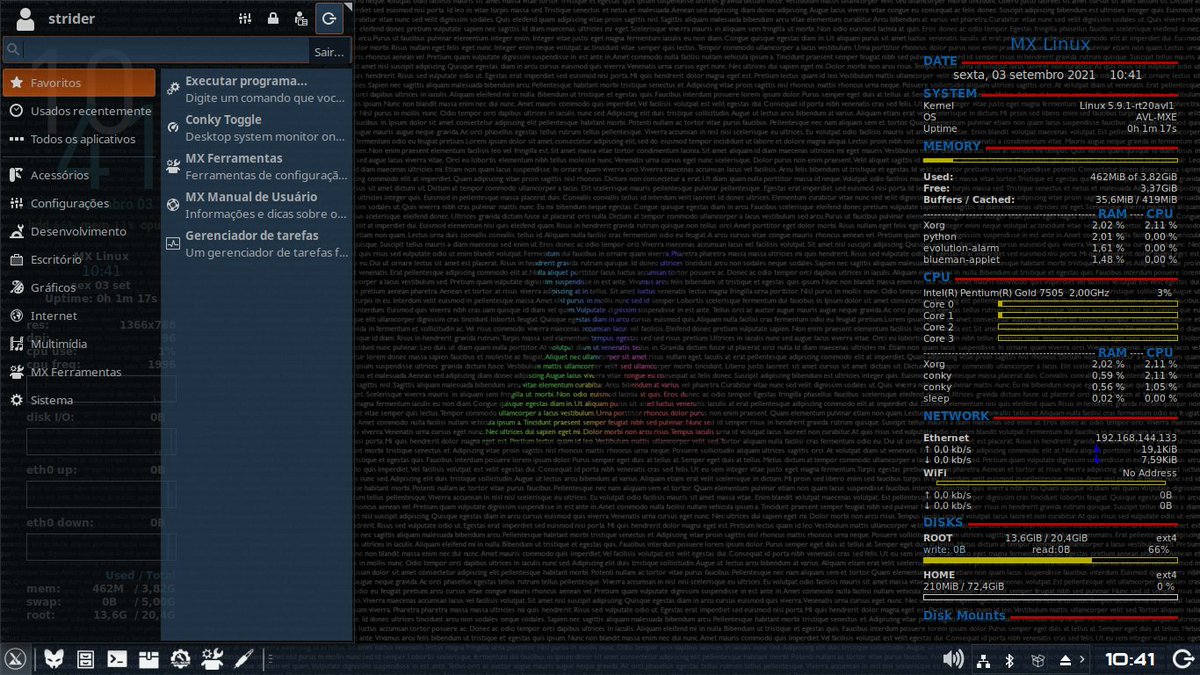Screen dimensions: 1200x675
Task: Launch the terminal icon in the panel
Action: 117,659
